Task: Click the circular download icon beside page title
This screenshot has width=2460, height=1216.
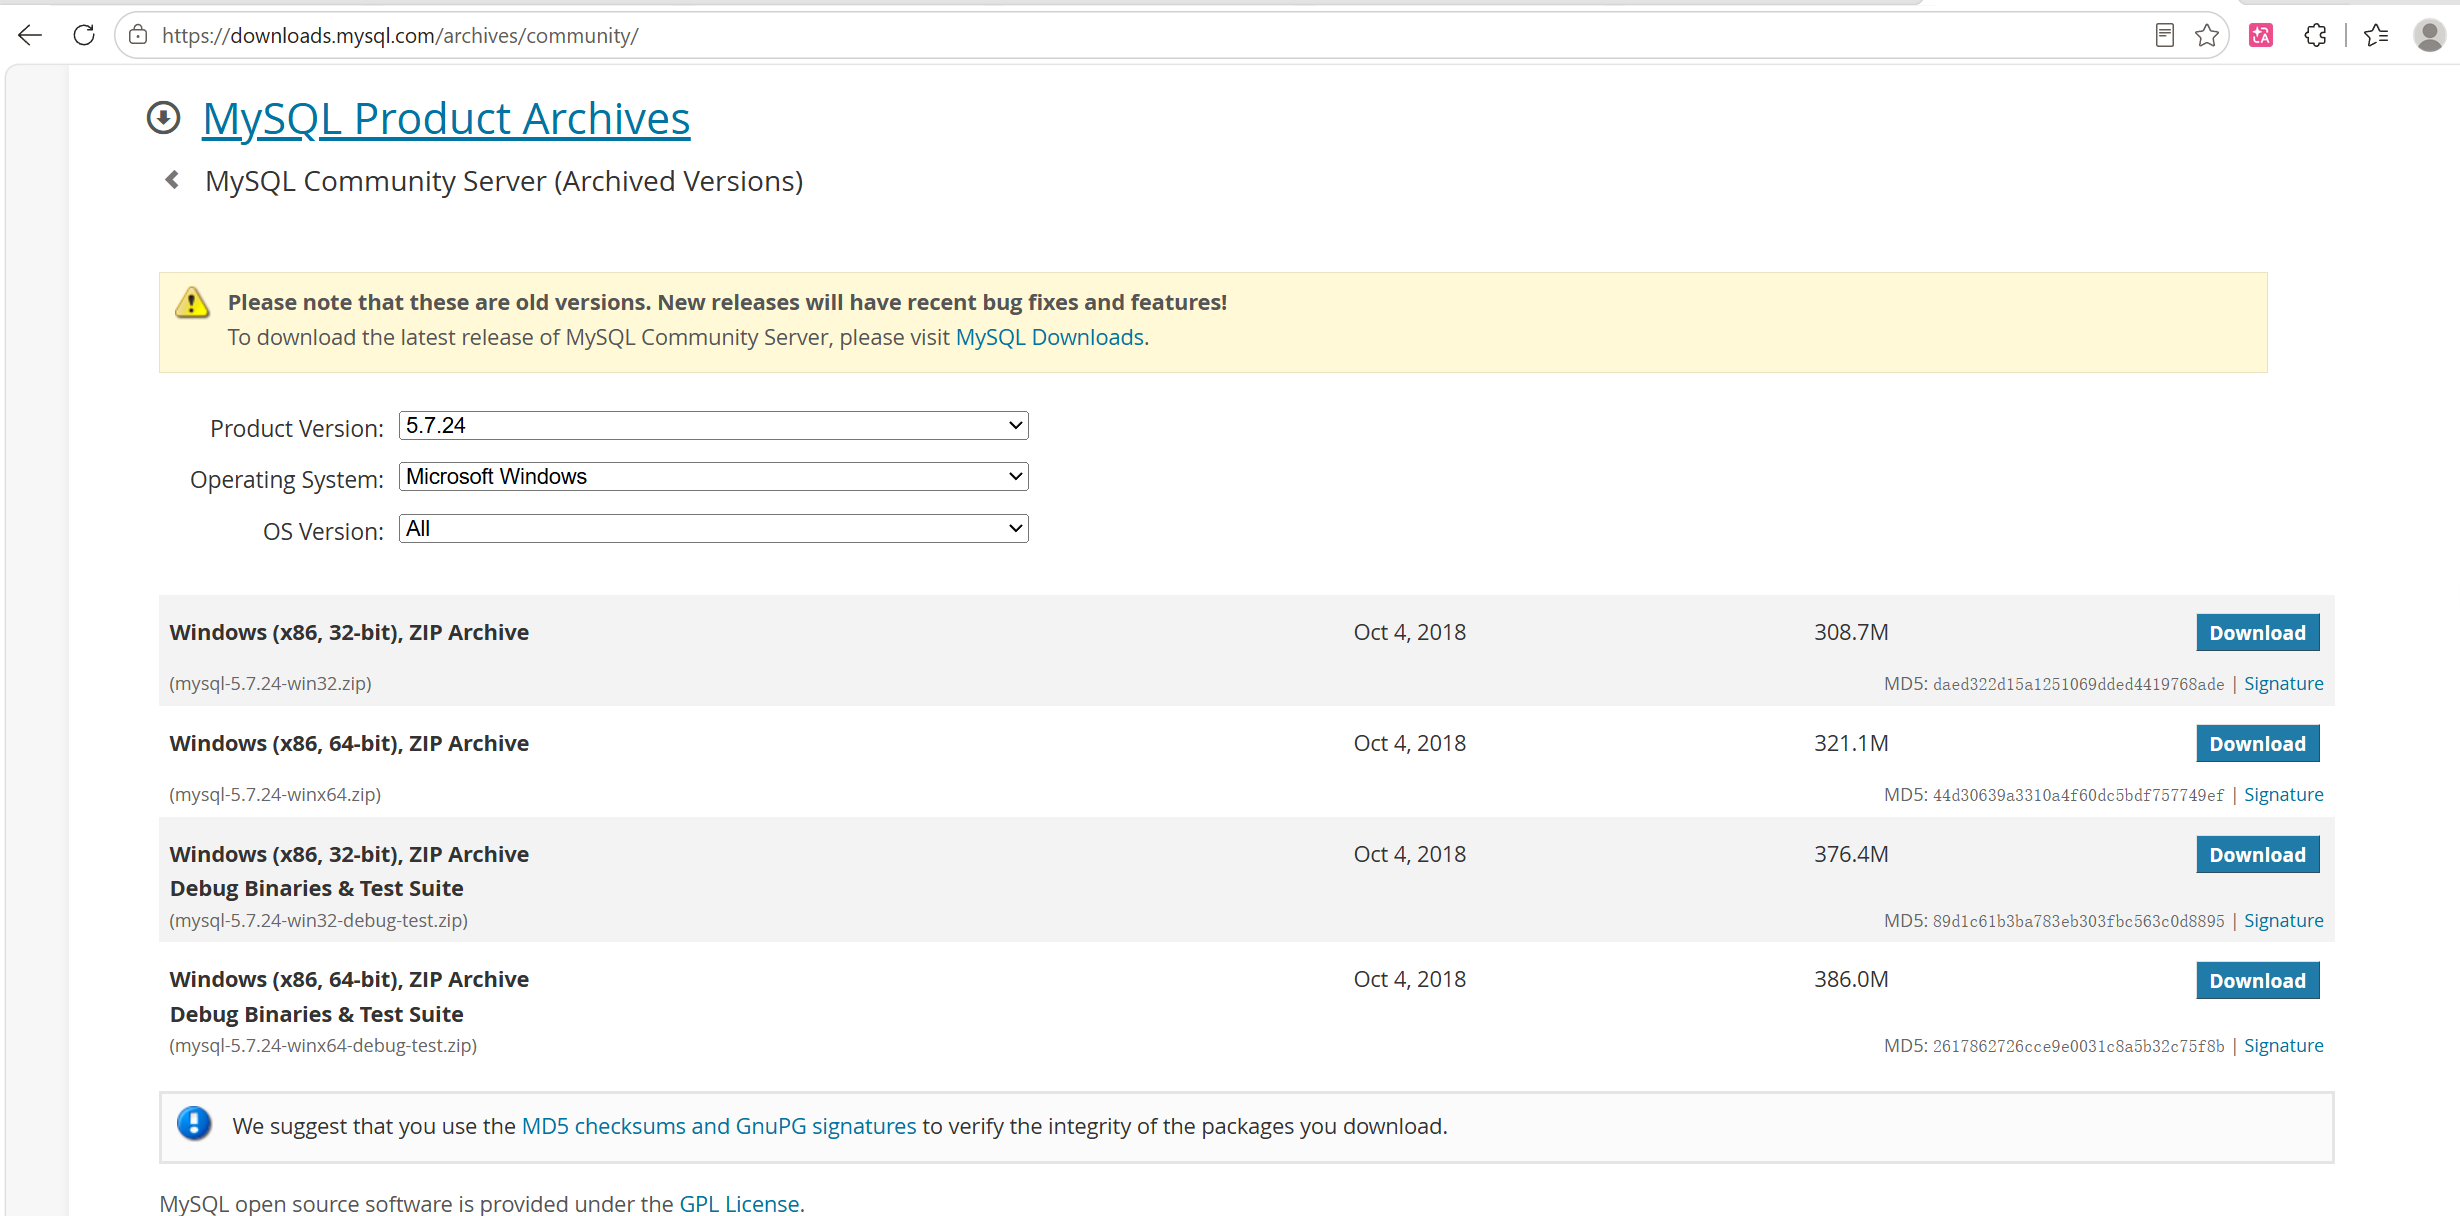Action: [x=164, y=118]
